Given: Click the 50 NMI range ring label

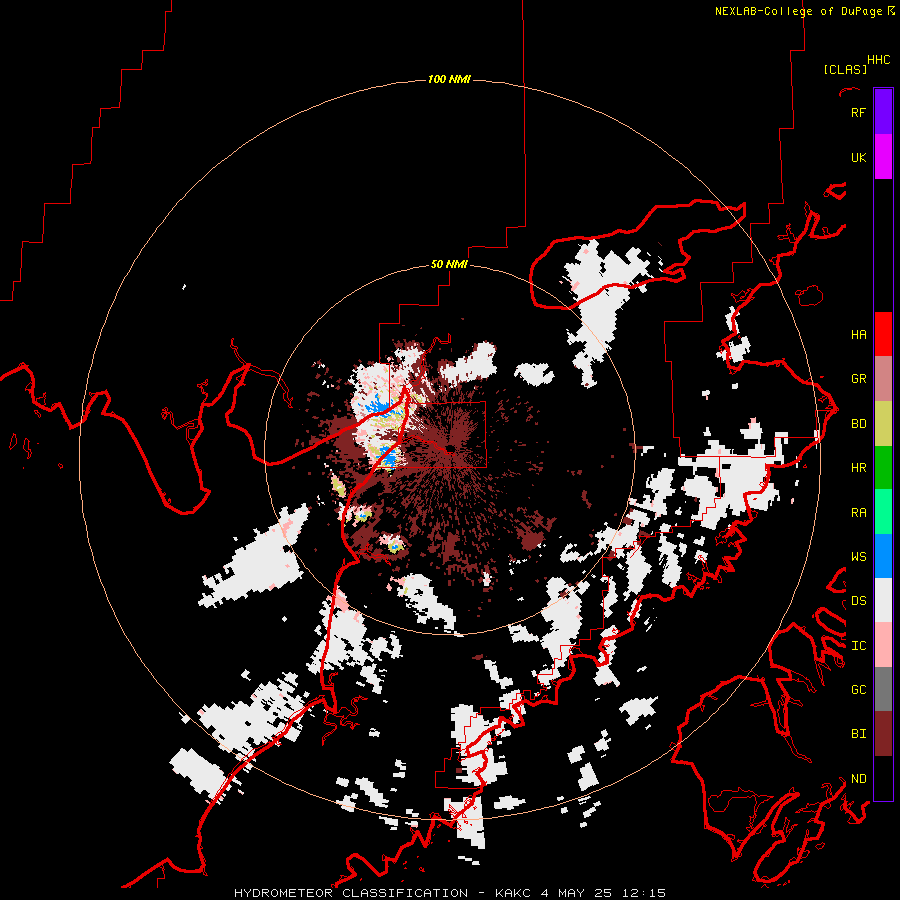Looking at the screenshot, I should pyautogui.click(x=449, y=265).
